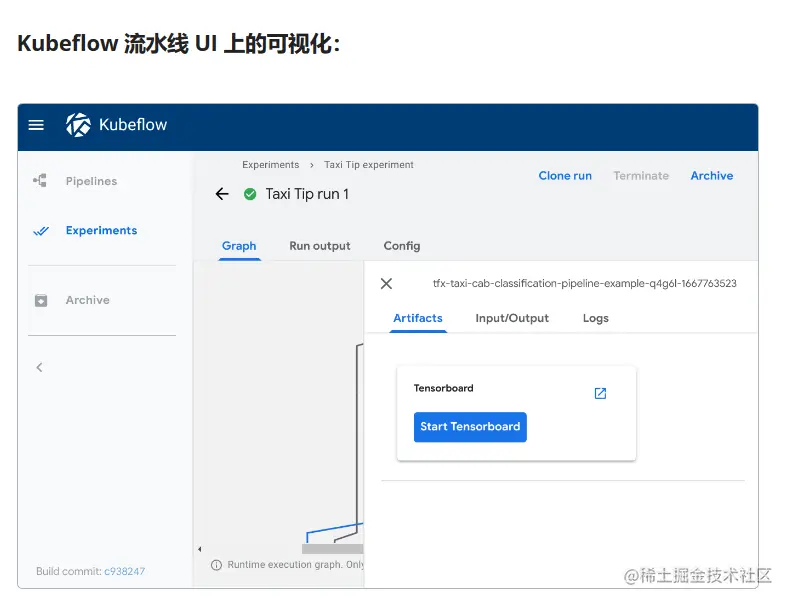Switch to the Config tab
Viewport: 790px width, 603px height.
pyautogui.click(x=402, y=246)
